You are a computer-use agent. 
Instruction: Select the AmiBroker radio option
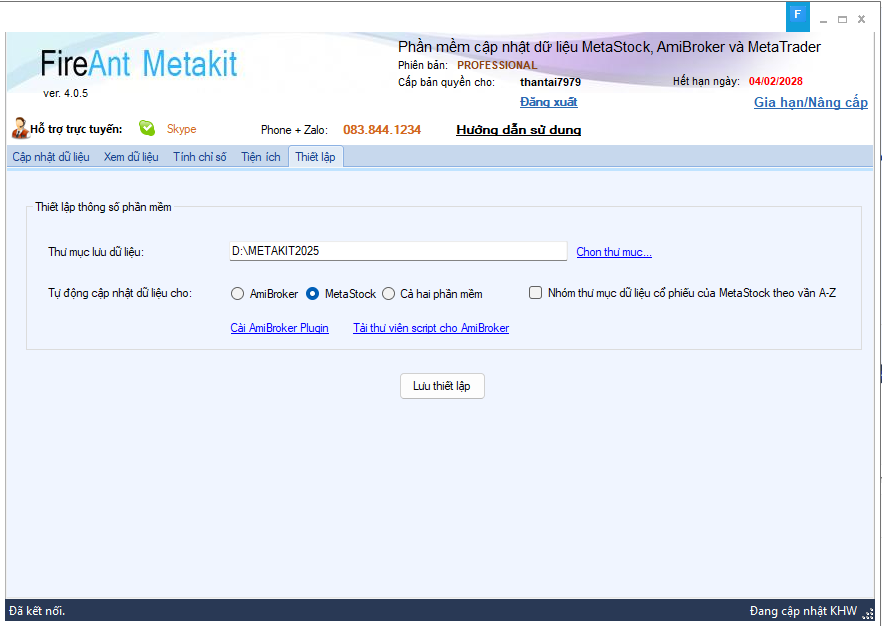[238, 294]
